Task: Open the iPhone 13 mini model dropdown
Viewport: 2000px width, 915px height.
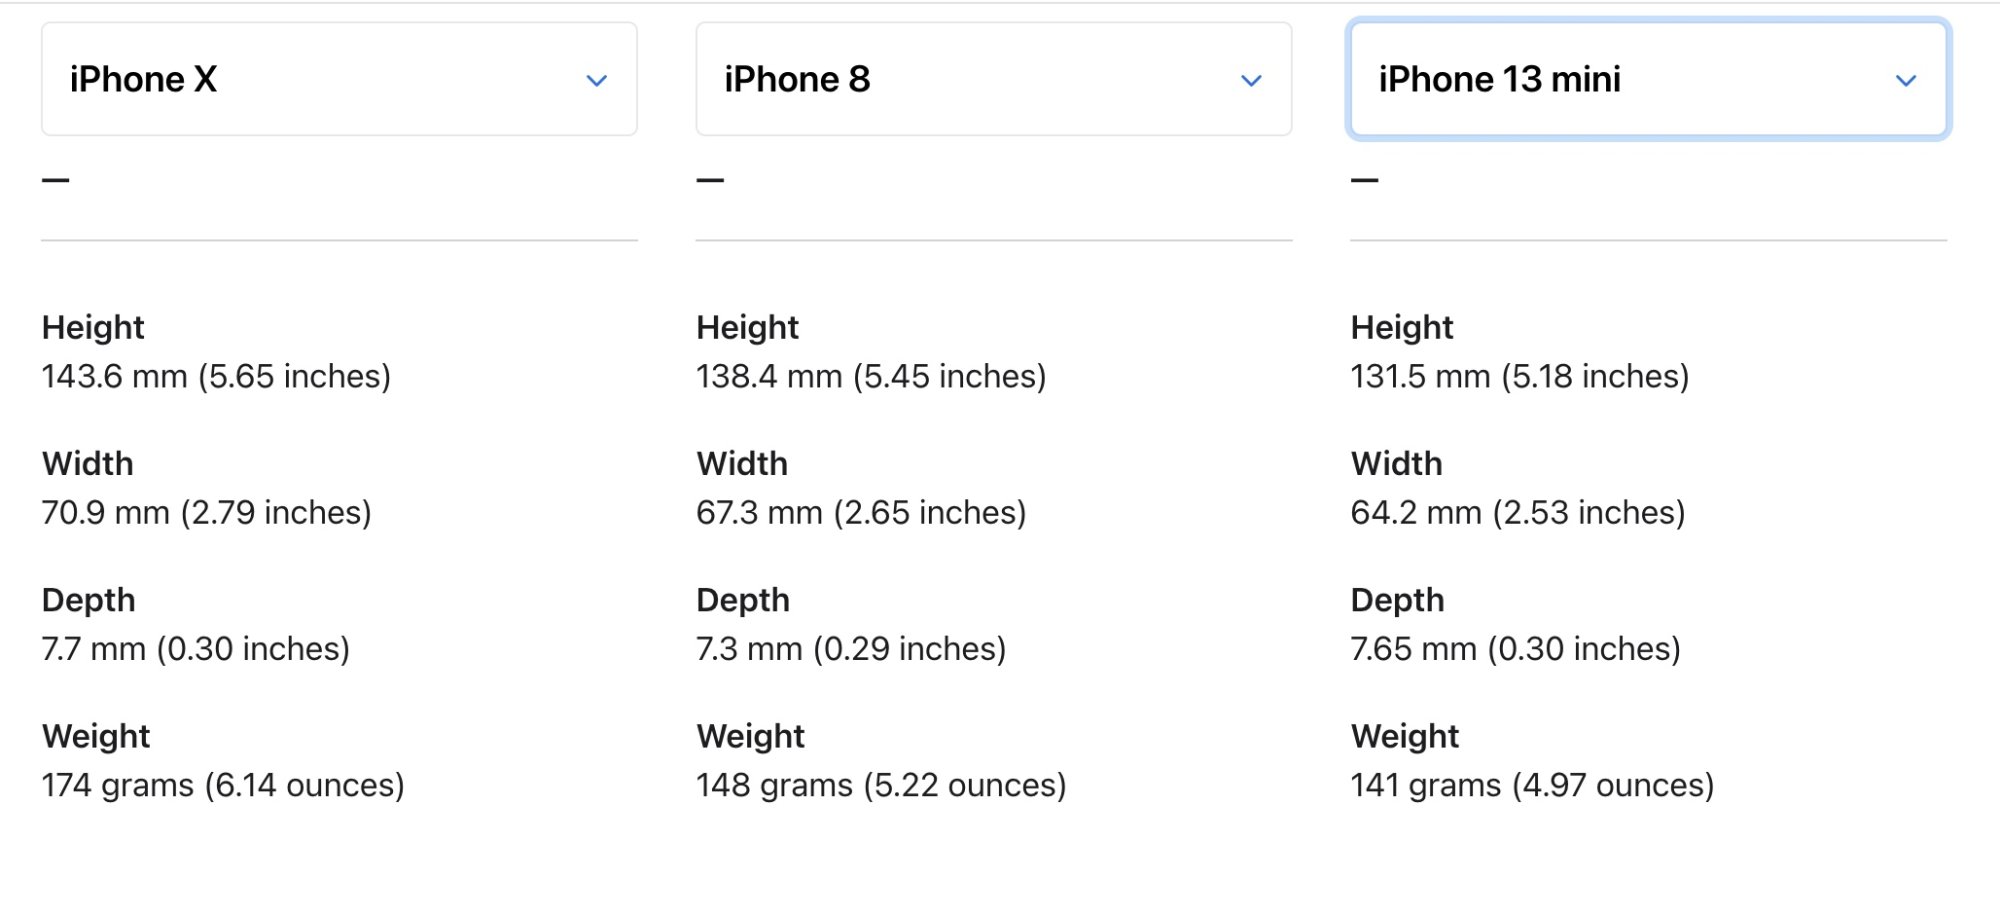Action: pos(1648,79)
